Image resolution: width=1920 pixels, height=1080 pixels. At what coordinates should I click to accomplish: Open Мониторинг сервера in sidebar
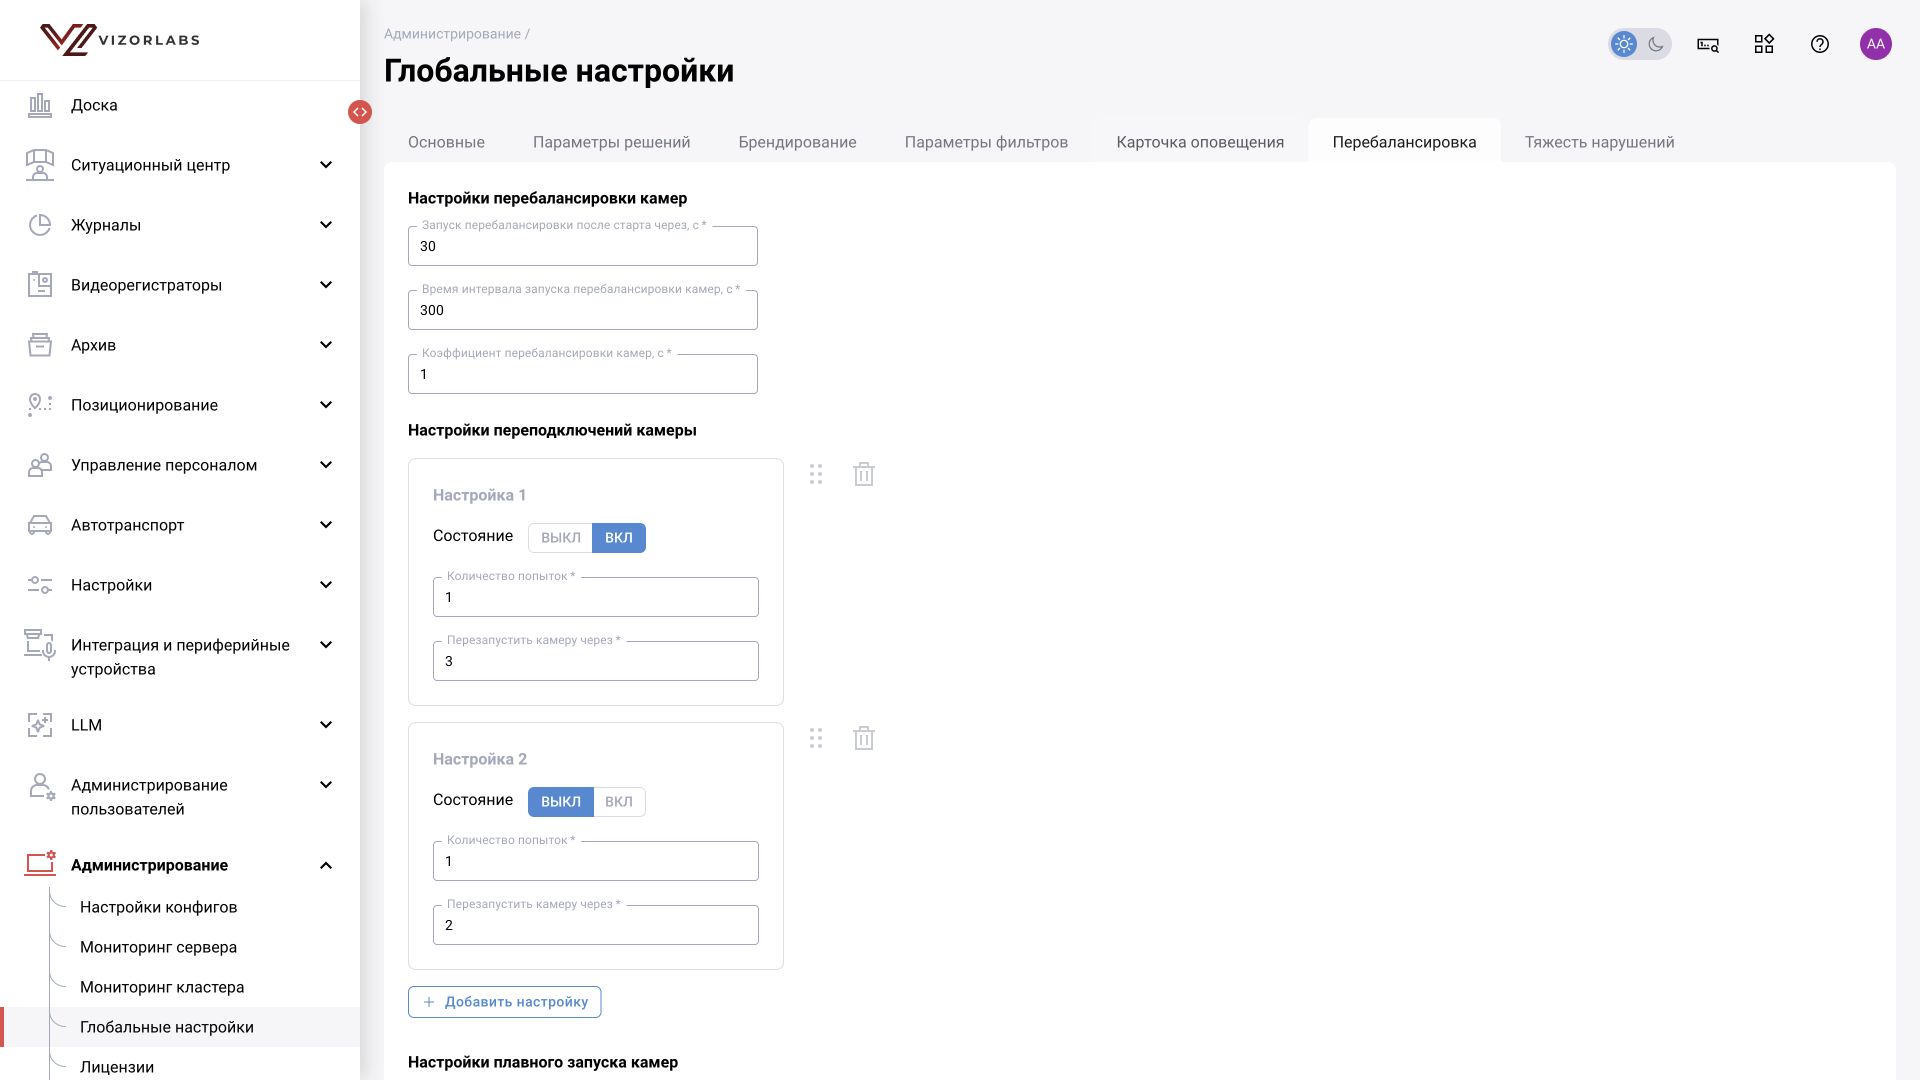pos(158,947)
